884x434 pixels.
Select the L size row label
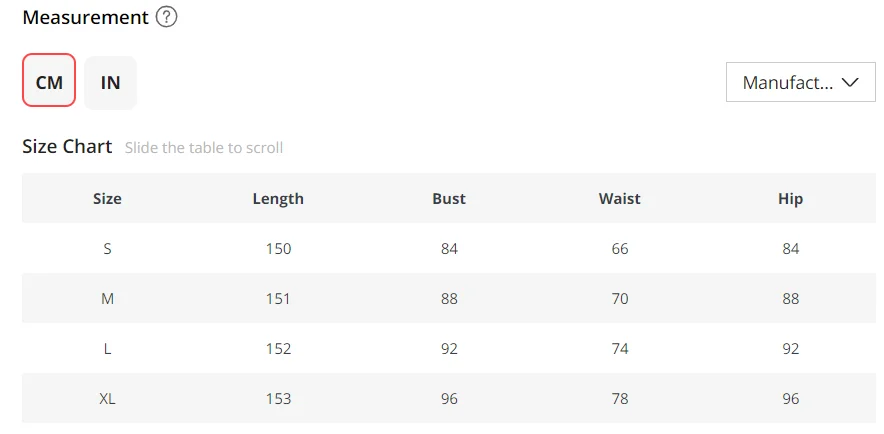point(107,348)
